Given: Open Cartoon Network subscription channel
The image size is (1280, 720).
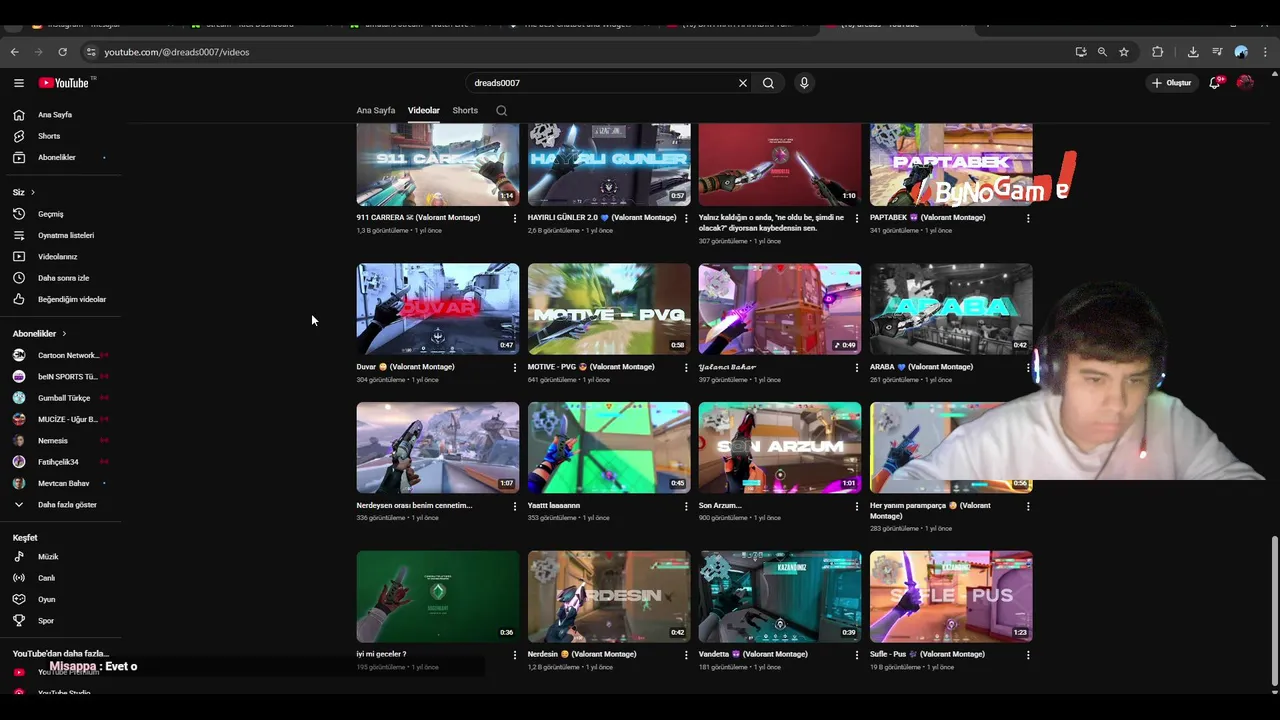Looking at the screenshot, I should pyautogui.click(x=66, y=355).
